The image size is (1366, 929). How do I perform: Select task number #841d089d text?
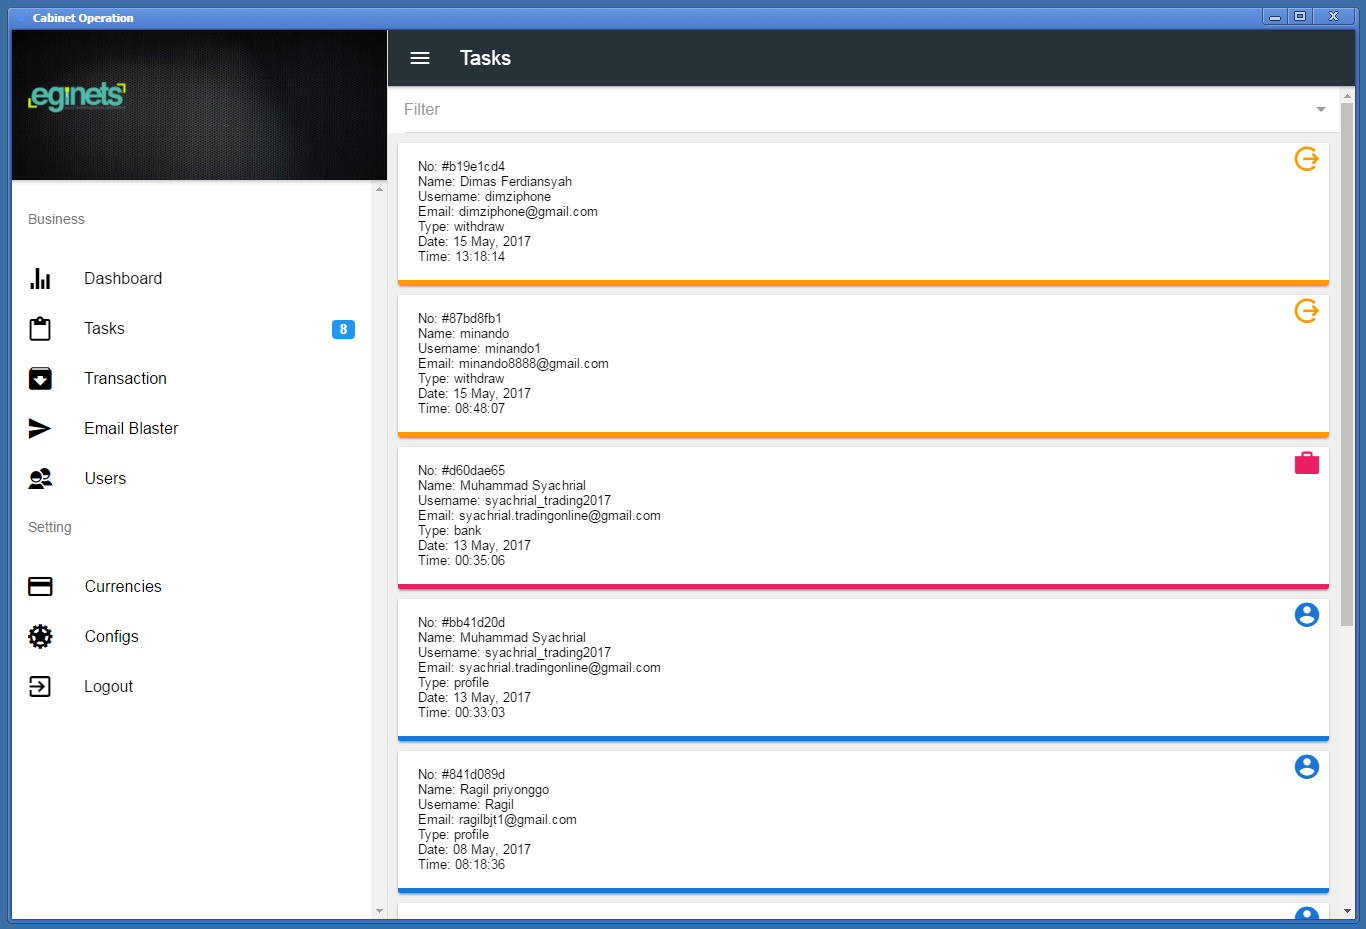[x=473, y=775]
